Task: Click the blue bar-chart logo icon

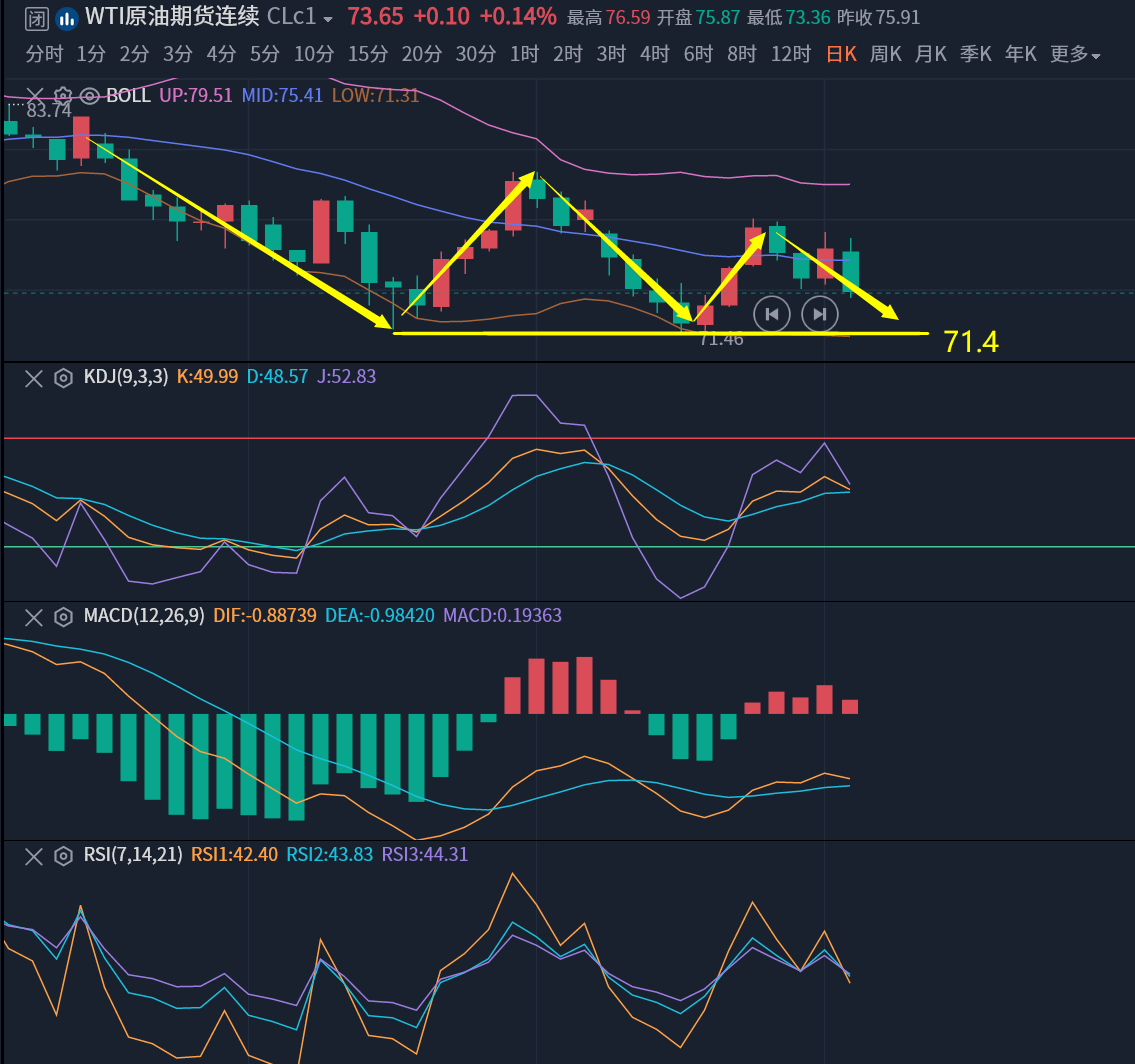Action: click(67, 18)
